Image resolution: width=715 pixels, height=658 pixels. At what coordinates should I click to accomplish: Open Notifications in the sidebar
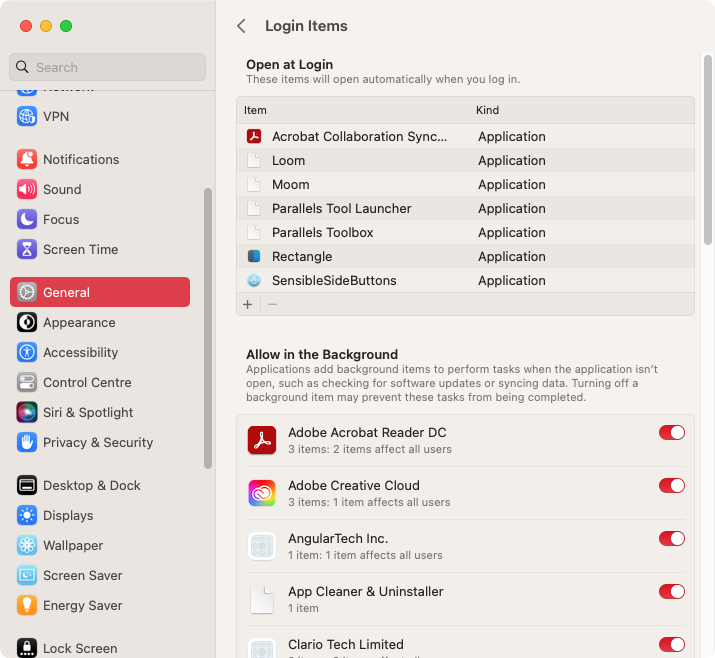[81, 159]
